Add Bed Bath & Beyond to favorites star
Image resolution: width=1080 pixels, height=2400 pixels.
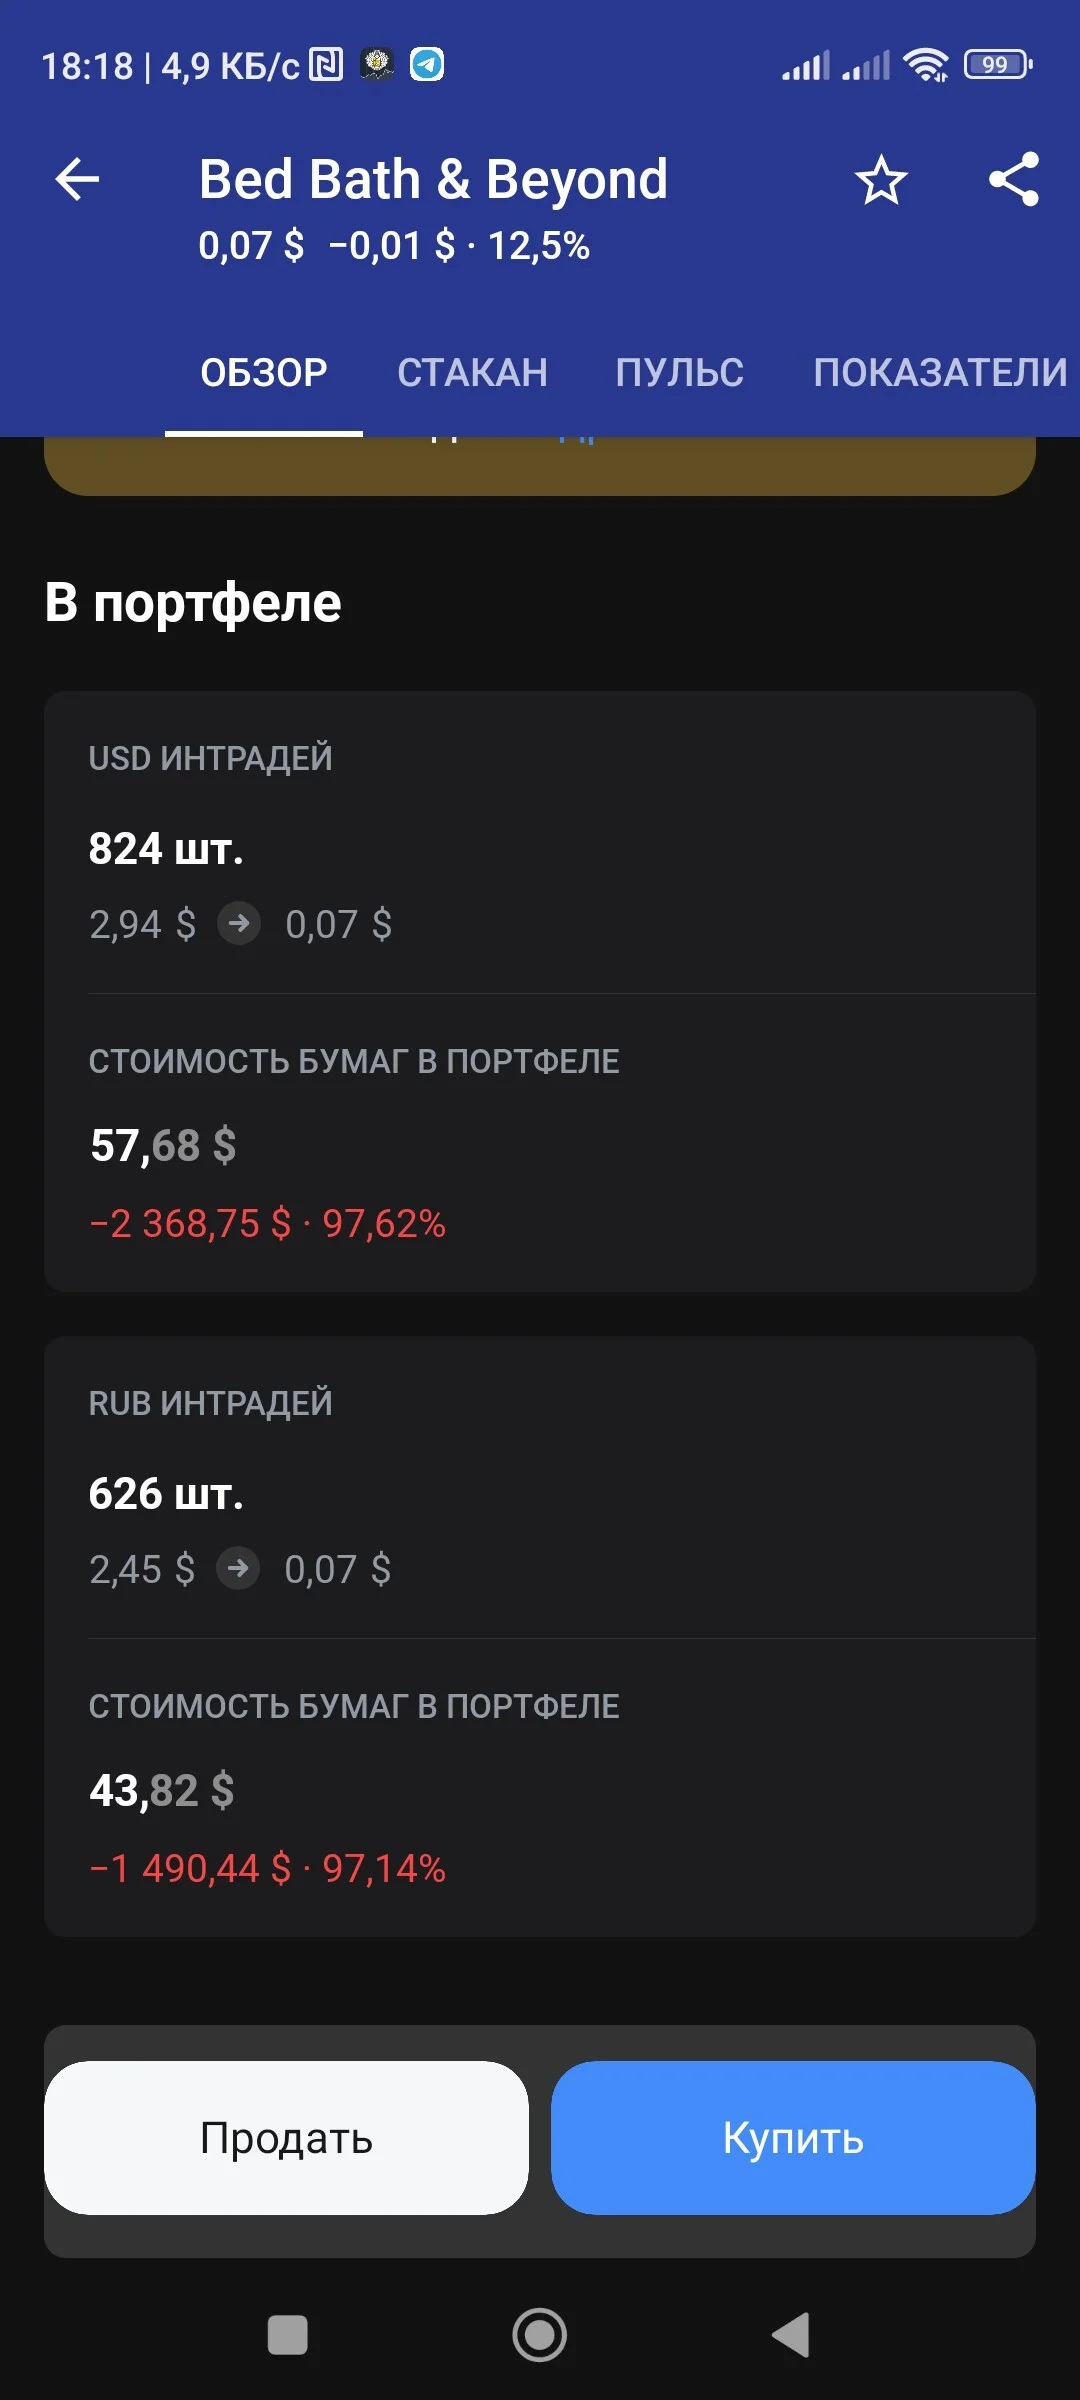(x=881, y=180)
